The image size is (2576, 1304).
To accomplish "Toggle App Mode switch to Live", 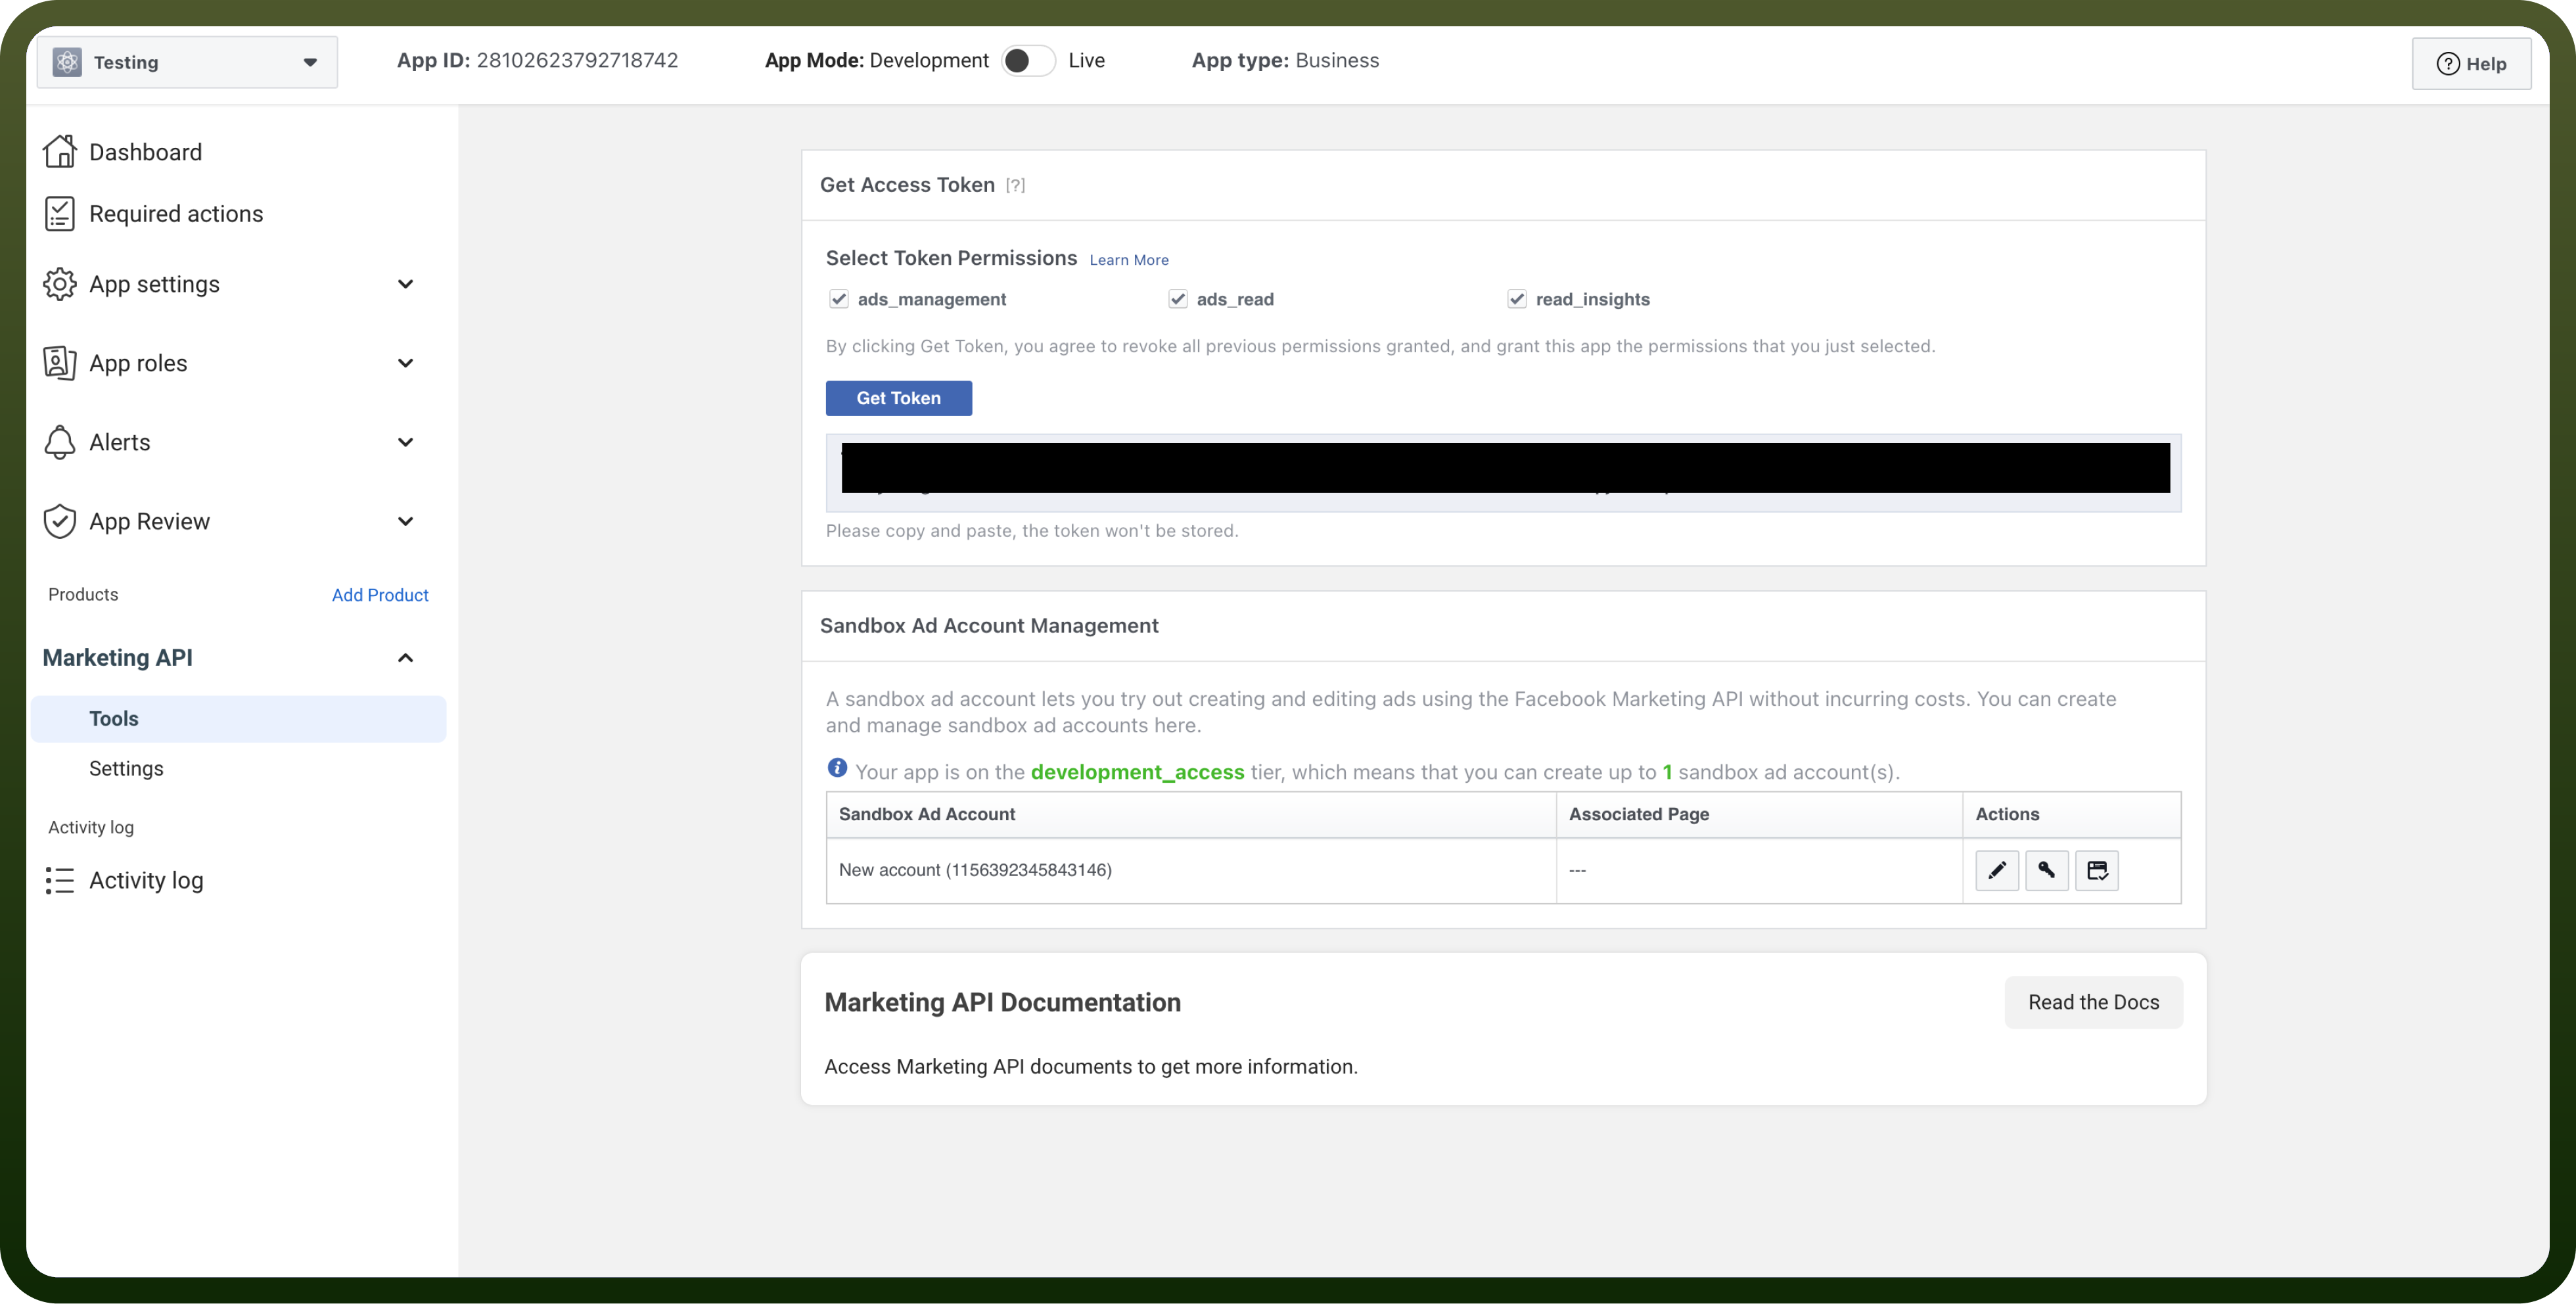I will pyautogui.click(x=1028, y=61).
